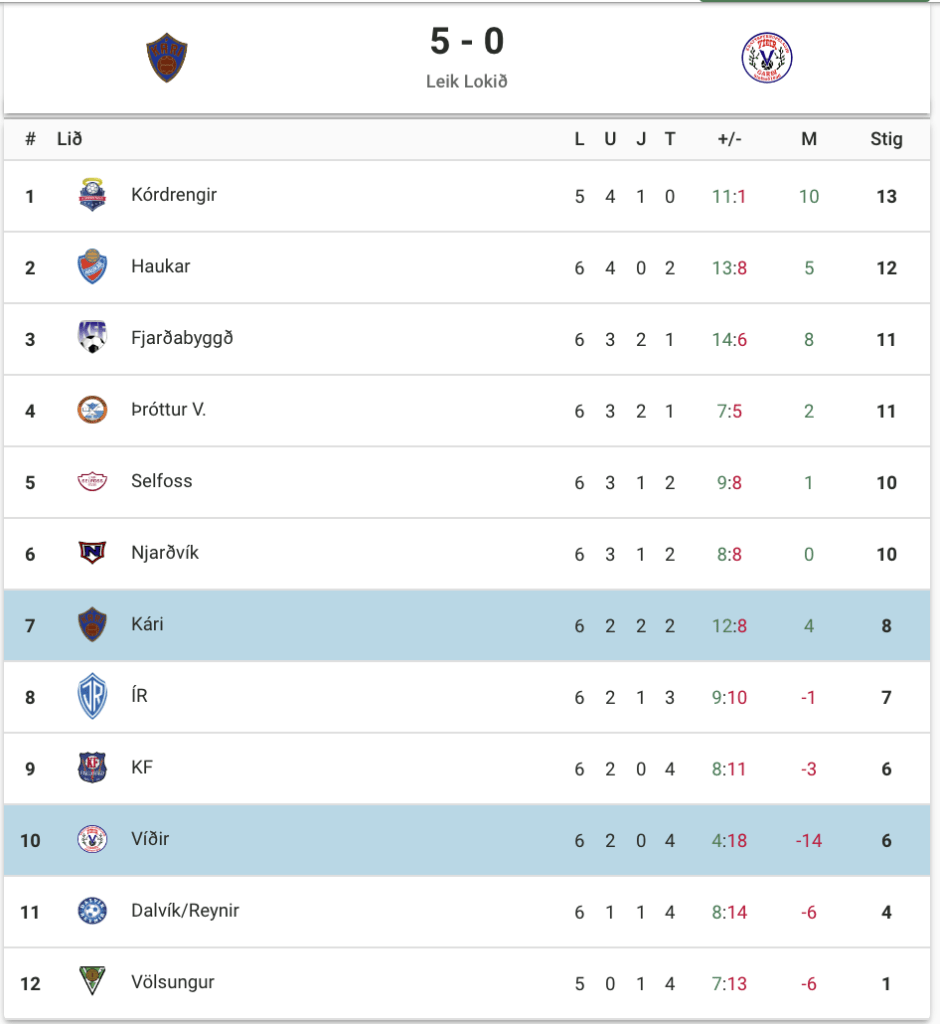Screen dimensions: 940x1024
Task: Click the KF team badge
Action: point(92,767)
